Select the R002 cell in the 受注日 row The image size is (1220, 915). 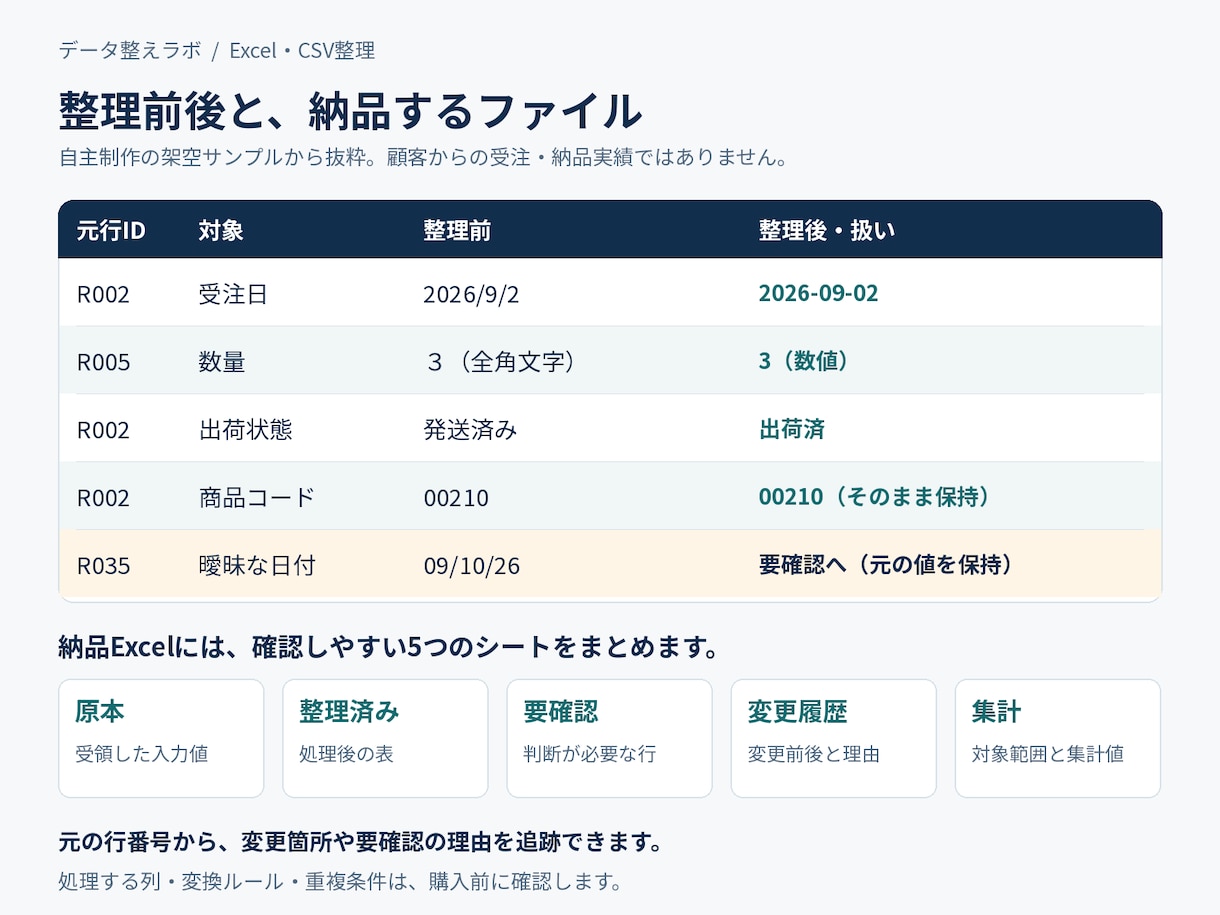coord(103,294)
